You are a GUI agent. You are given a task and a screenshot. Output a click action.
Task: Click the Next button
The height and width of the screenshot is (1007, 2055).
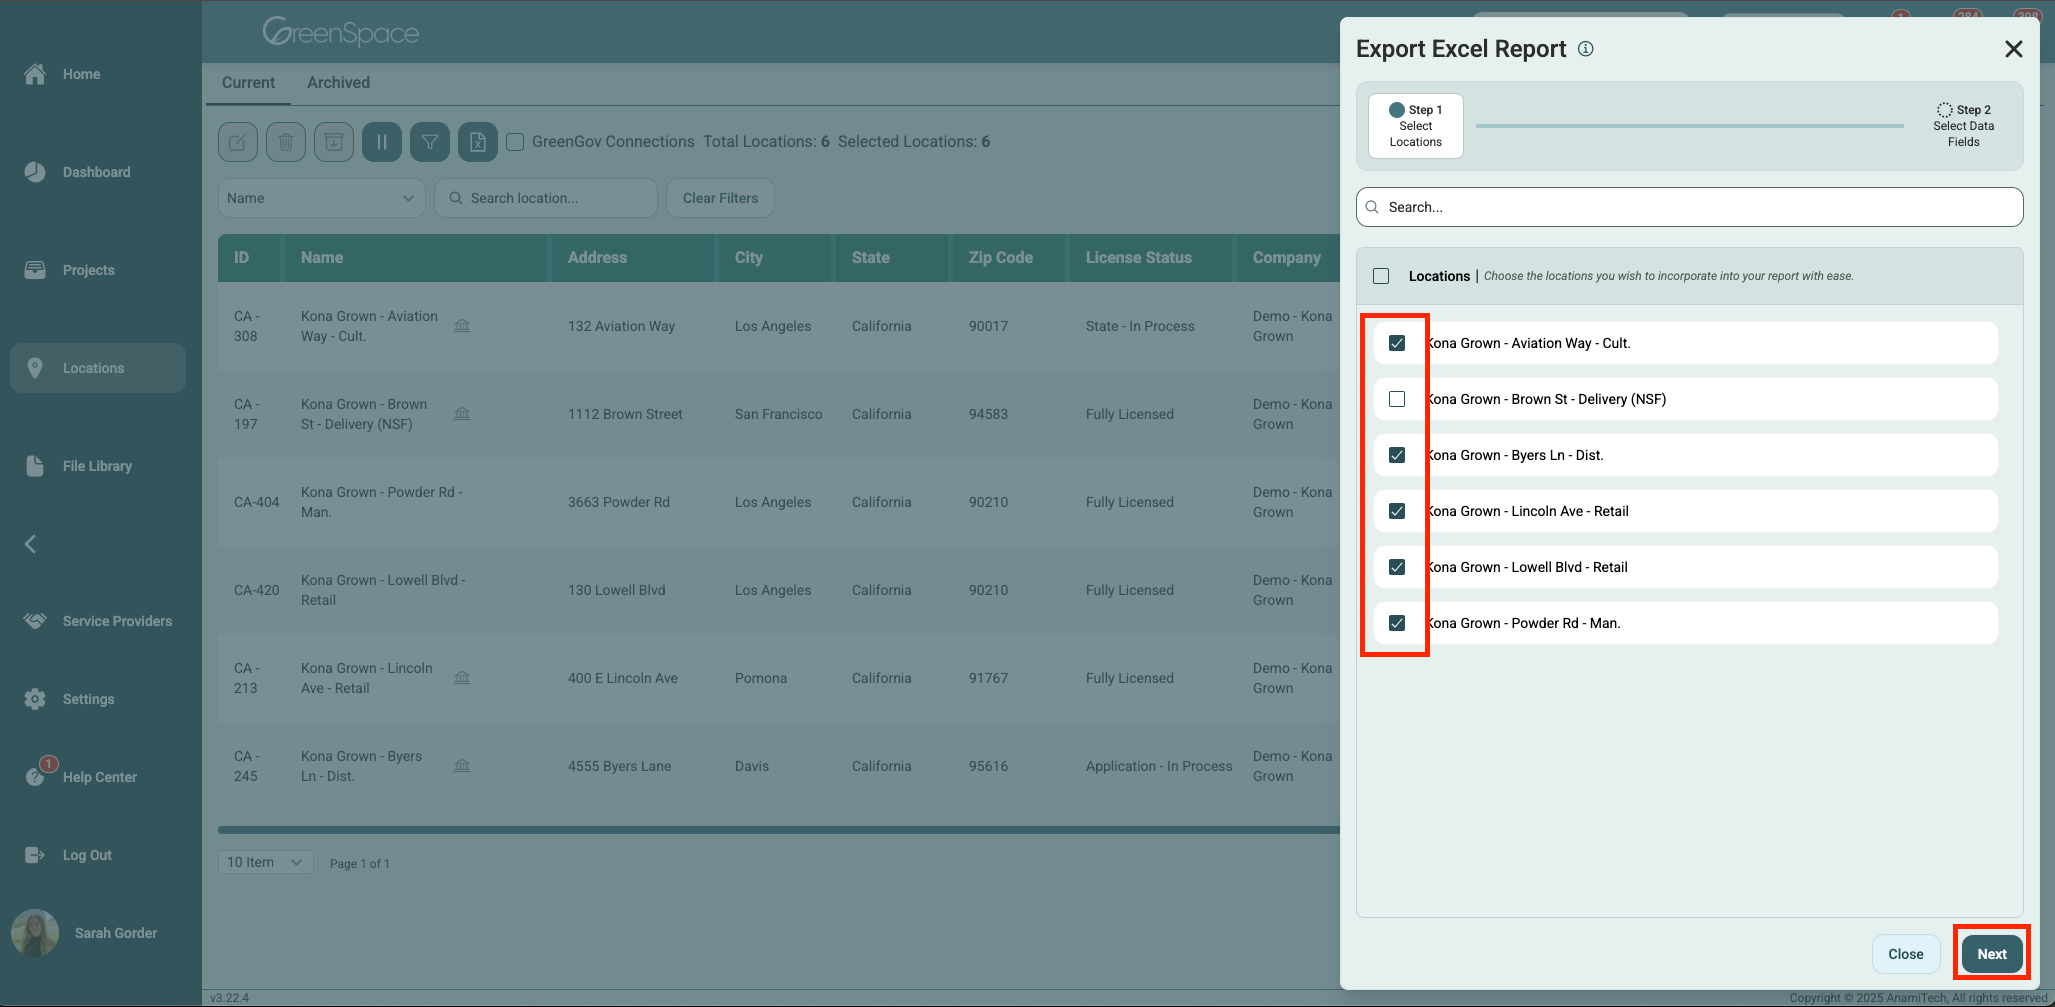pos(1992,954)
